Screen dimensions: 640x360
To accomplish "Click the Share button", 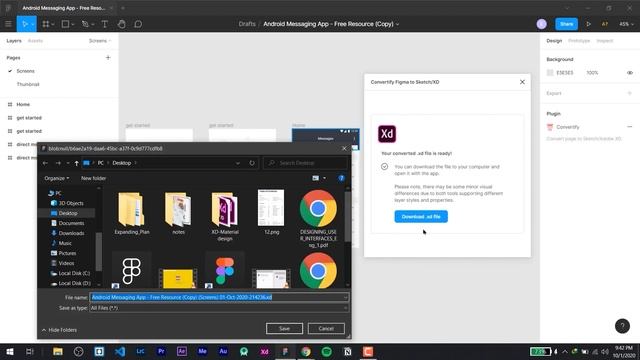I will coord(566,24).
